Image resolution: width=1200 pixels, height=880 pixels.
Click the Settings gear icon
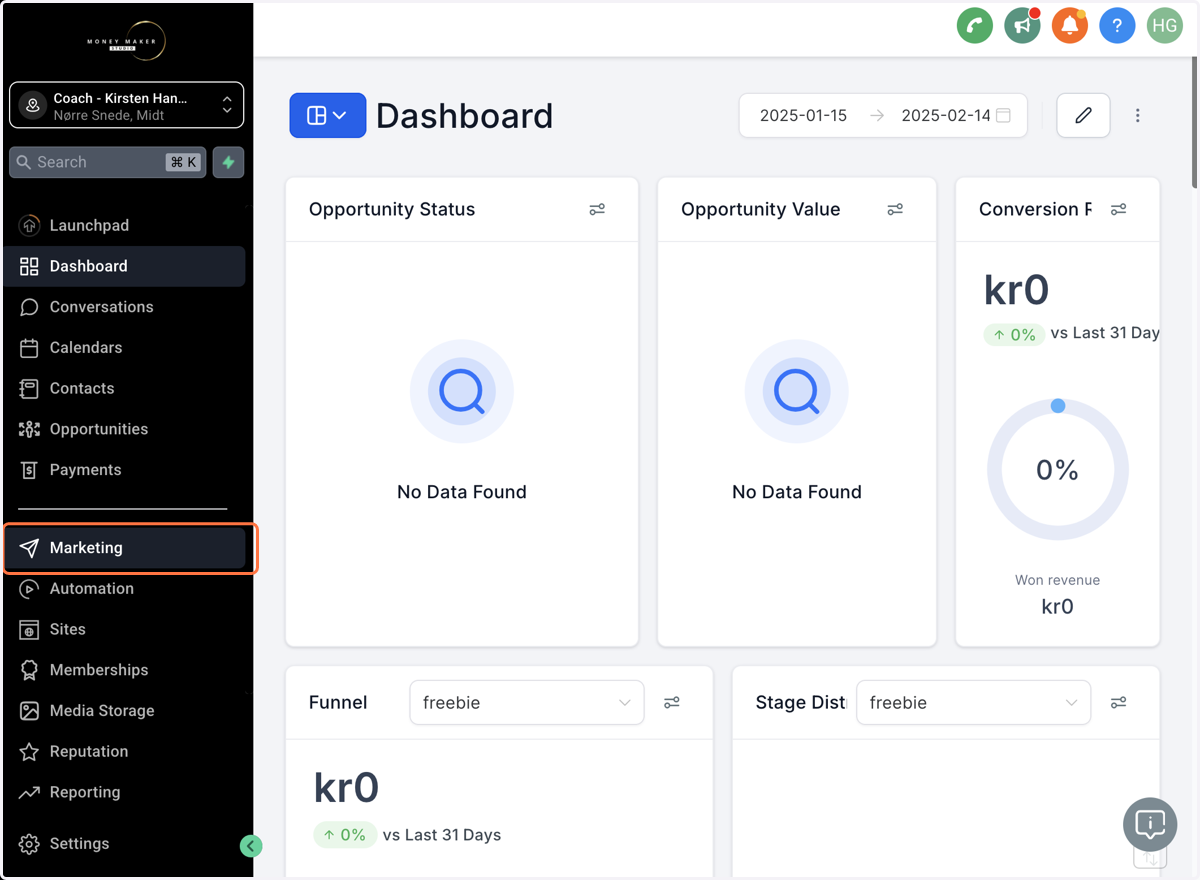click(29, 844)
